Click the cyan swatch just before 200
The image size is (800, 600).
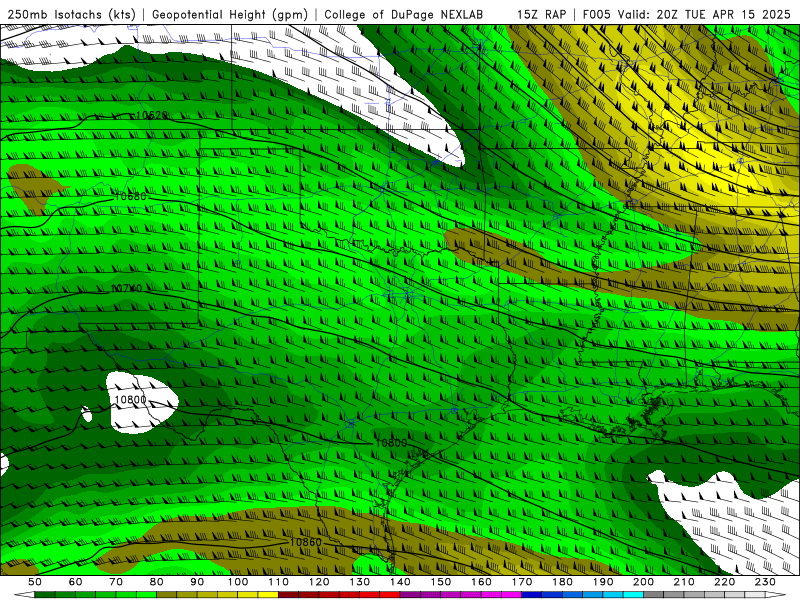[633, 595]
